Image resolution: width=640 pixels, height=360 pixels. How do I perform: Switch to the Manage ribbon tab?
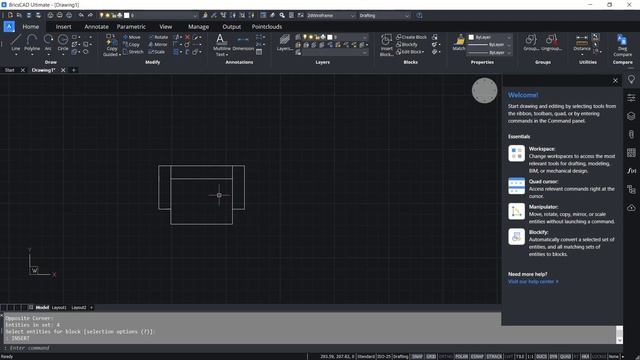198,27
